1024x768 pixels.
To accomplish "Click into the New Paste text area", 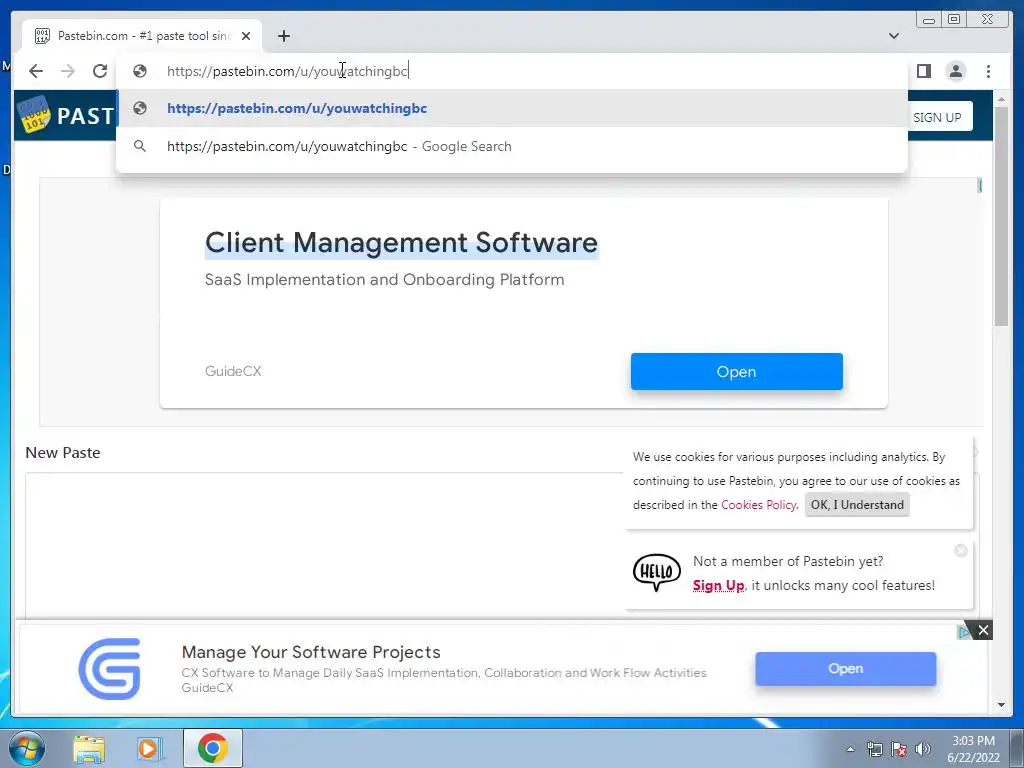I will [x=325, y=545].
